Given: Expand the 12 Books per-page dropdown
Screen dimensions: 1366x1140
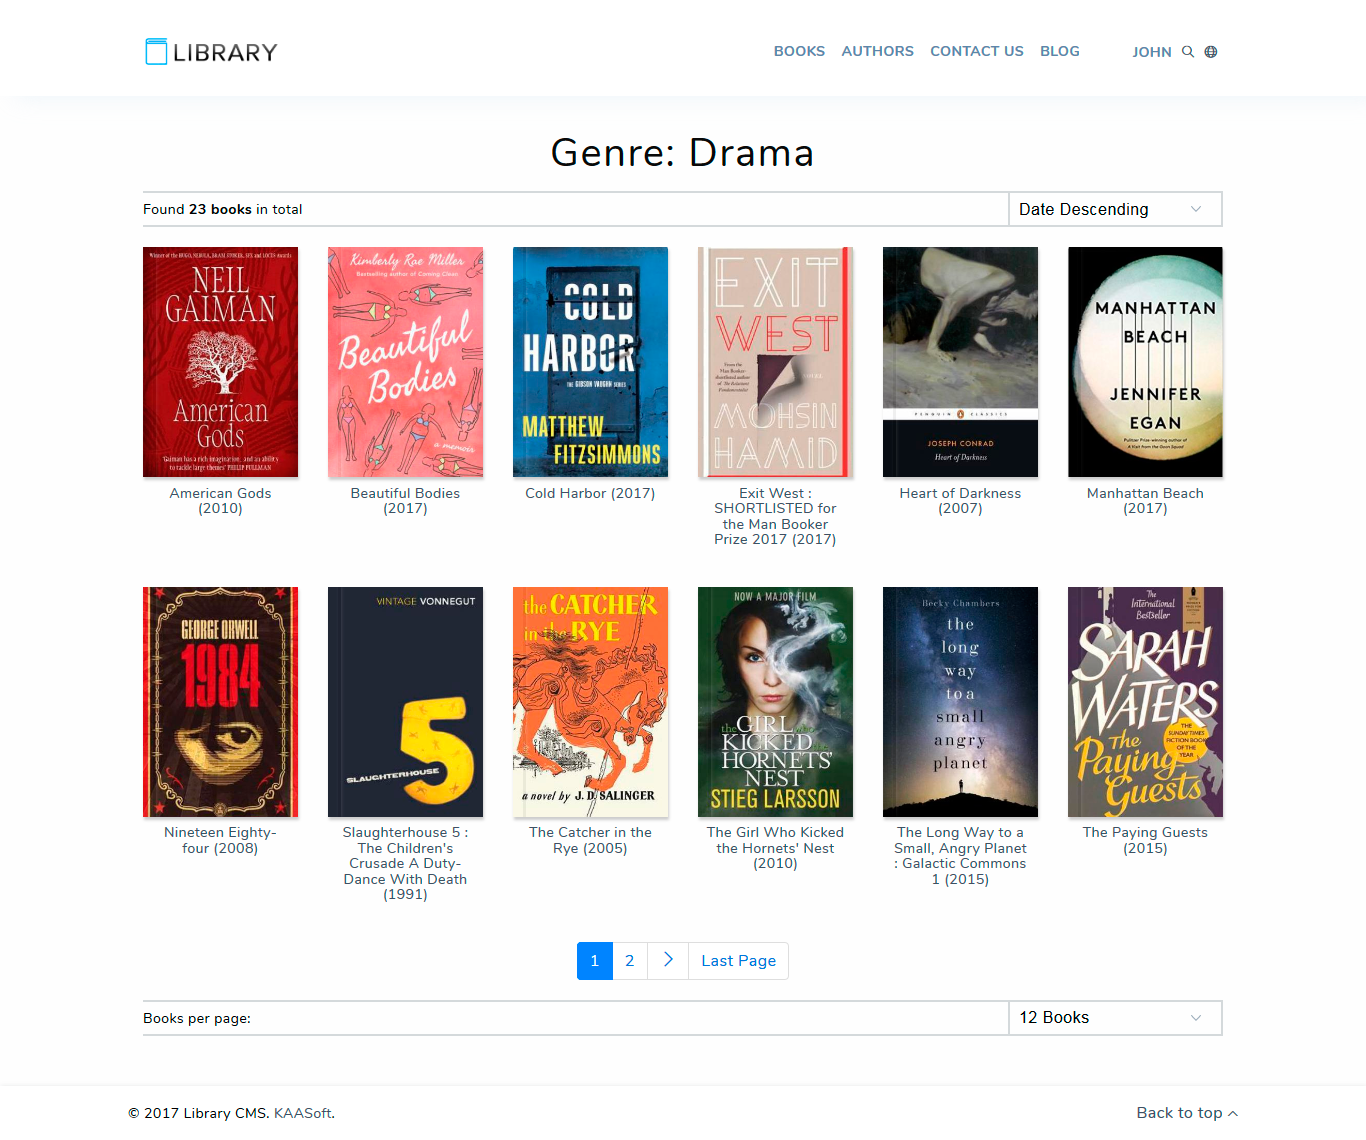Looking at the screenshot, I should coord(1115,1018).
